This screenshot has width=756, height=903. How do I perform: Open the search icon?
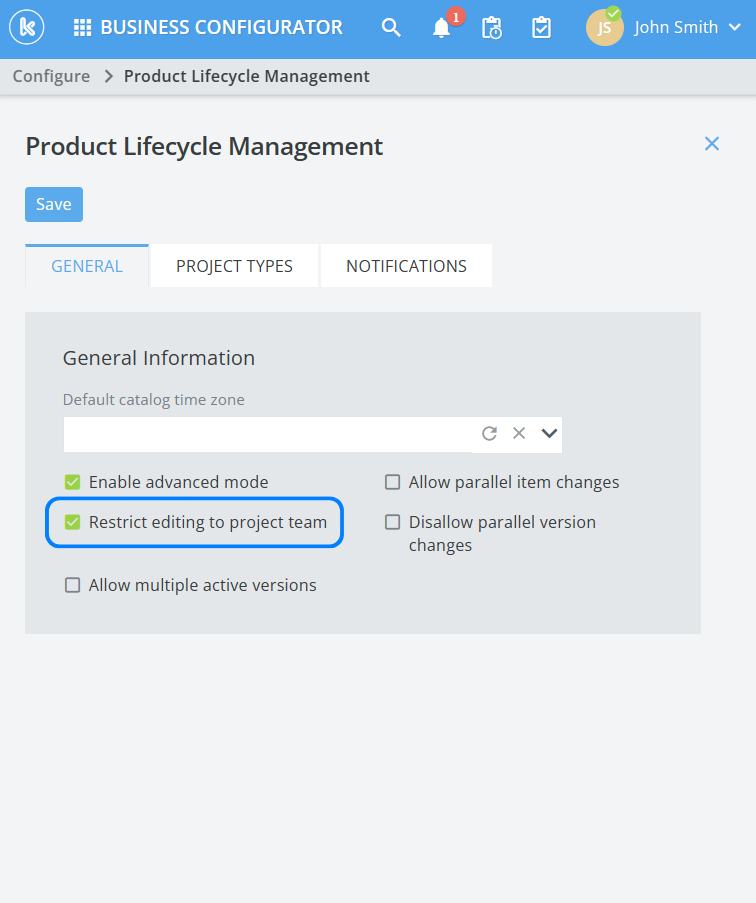tap(392, 28)
